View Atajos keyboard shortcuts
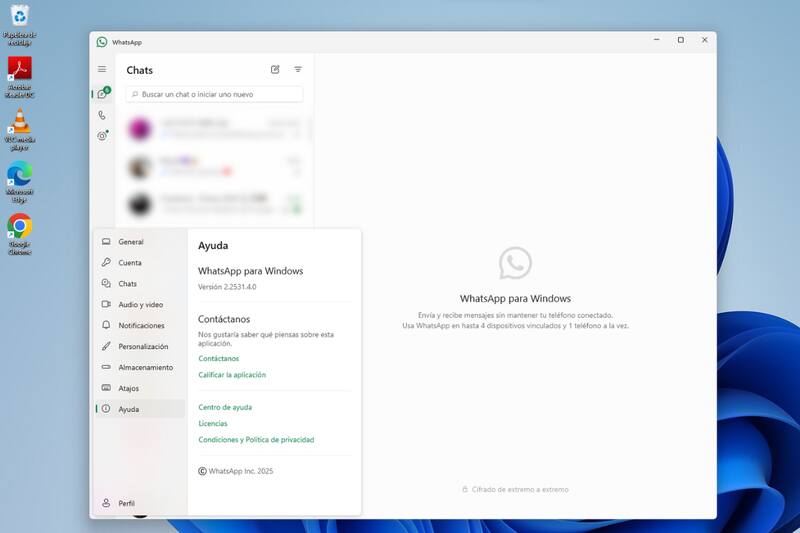Viewport: 800px width, 533px height. (128, 388)
